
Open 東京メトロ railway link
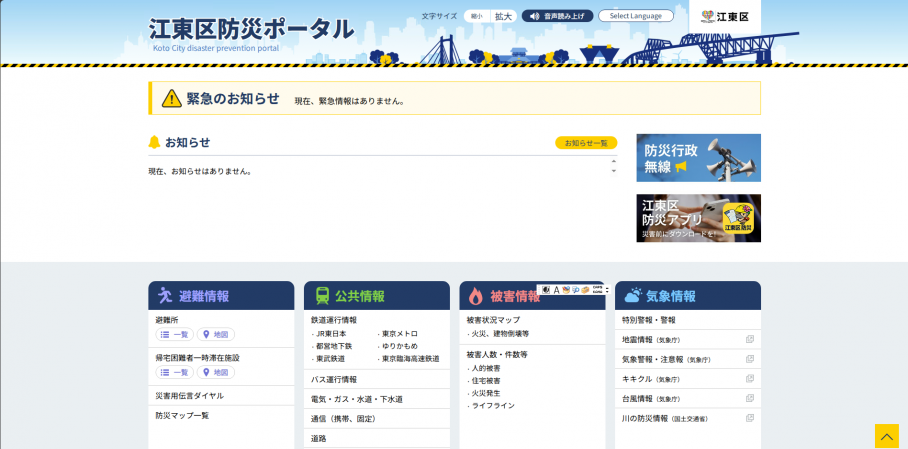pos(398,334)
